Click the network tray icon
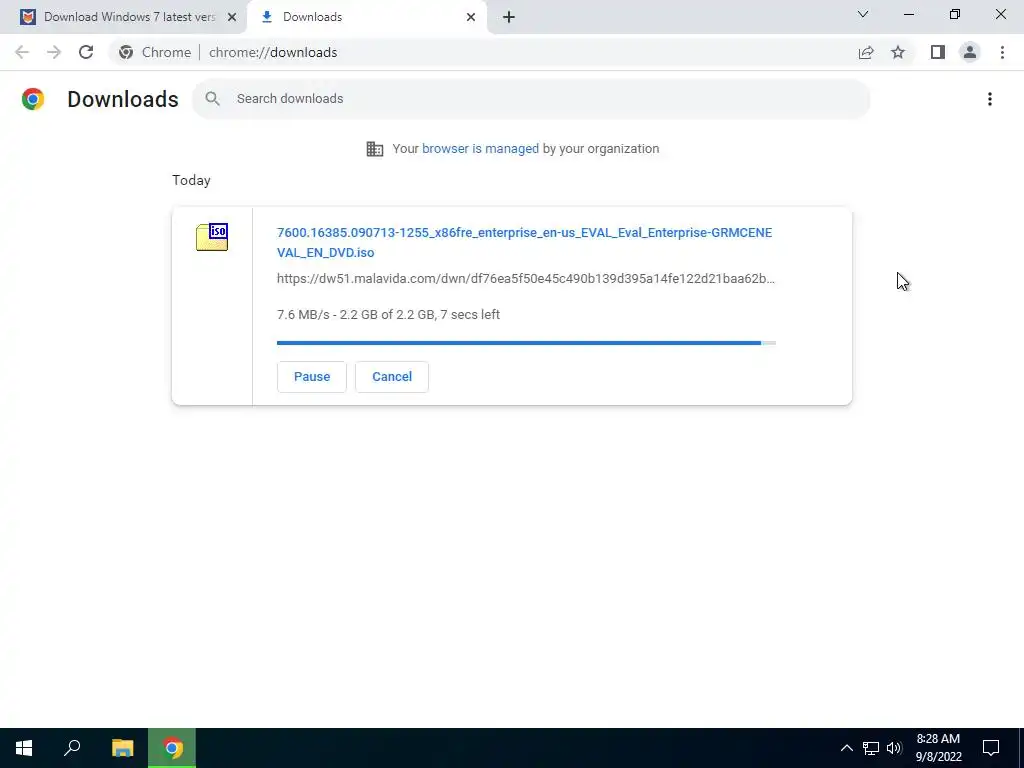1024x768 pixels. pos(871,748)
